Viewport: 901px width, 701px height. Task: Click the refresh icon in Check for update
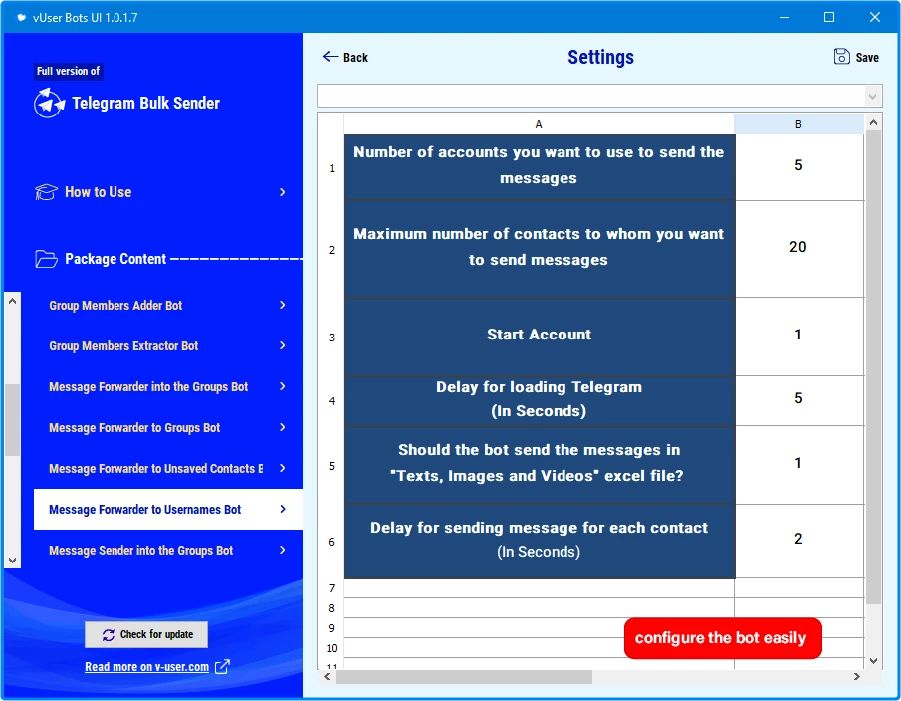tap(109, 634)
